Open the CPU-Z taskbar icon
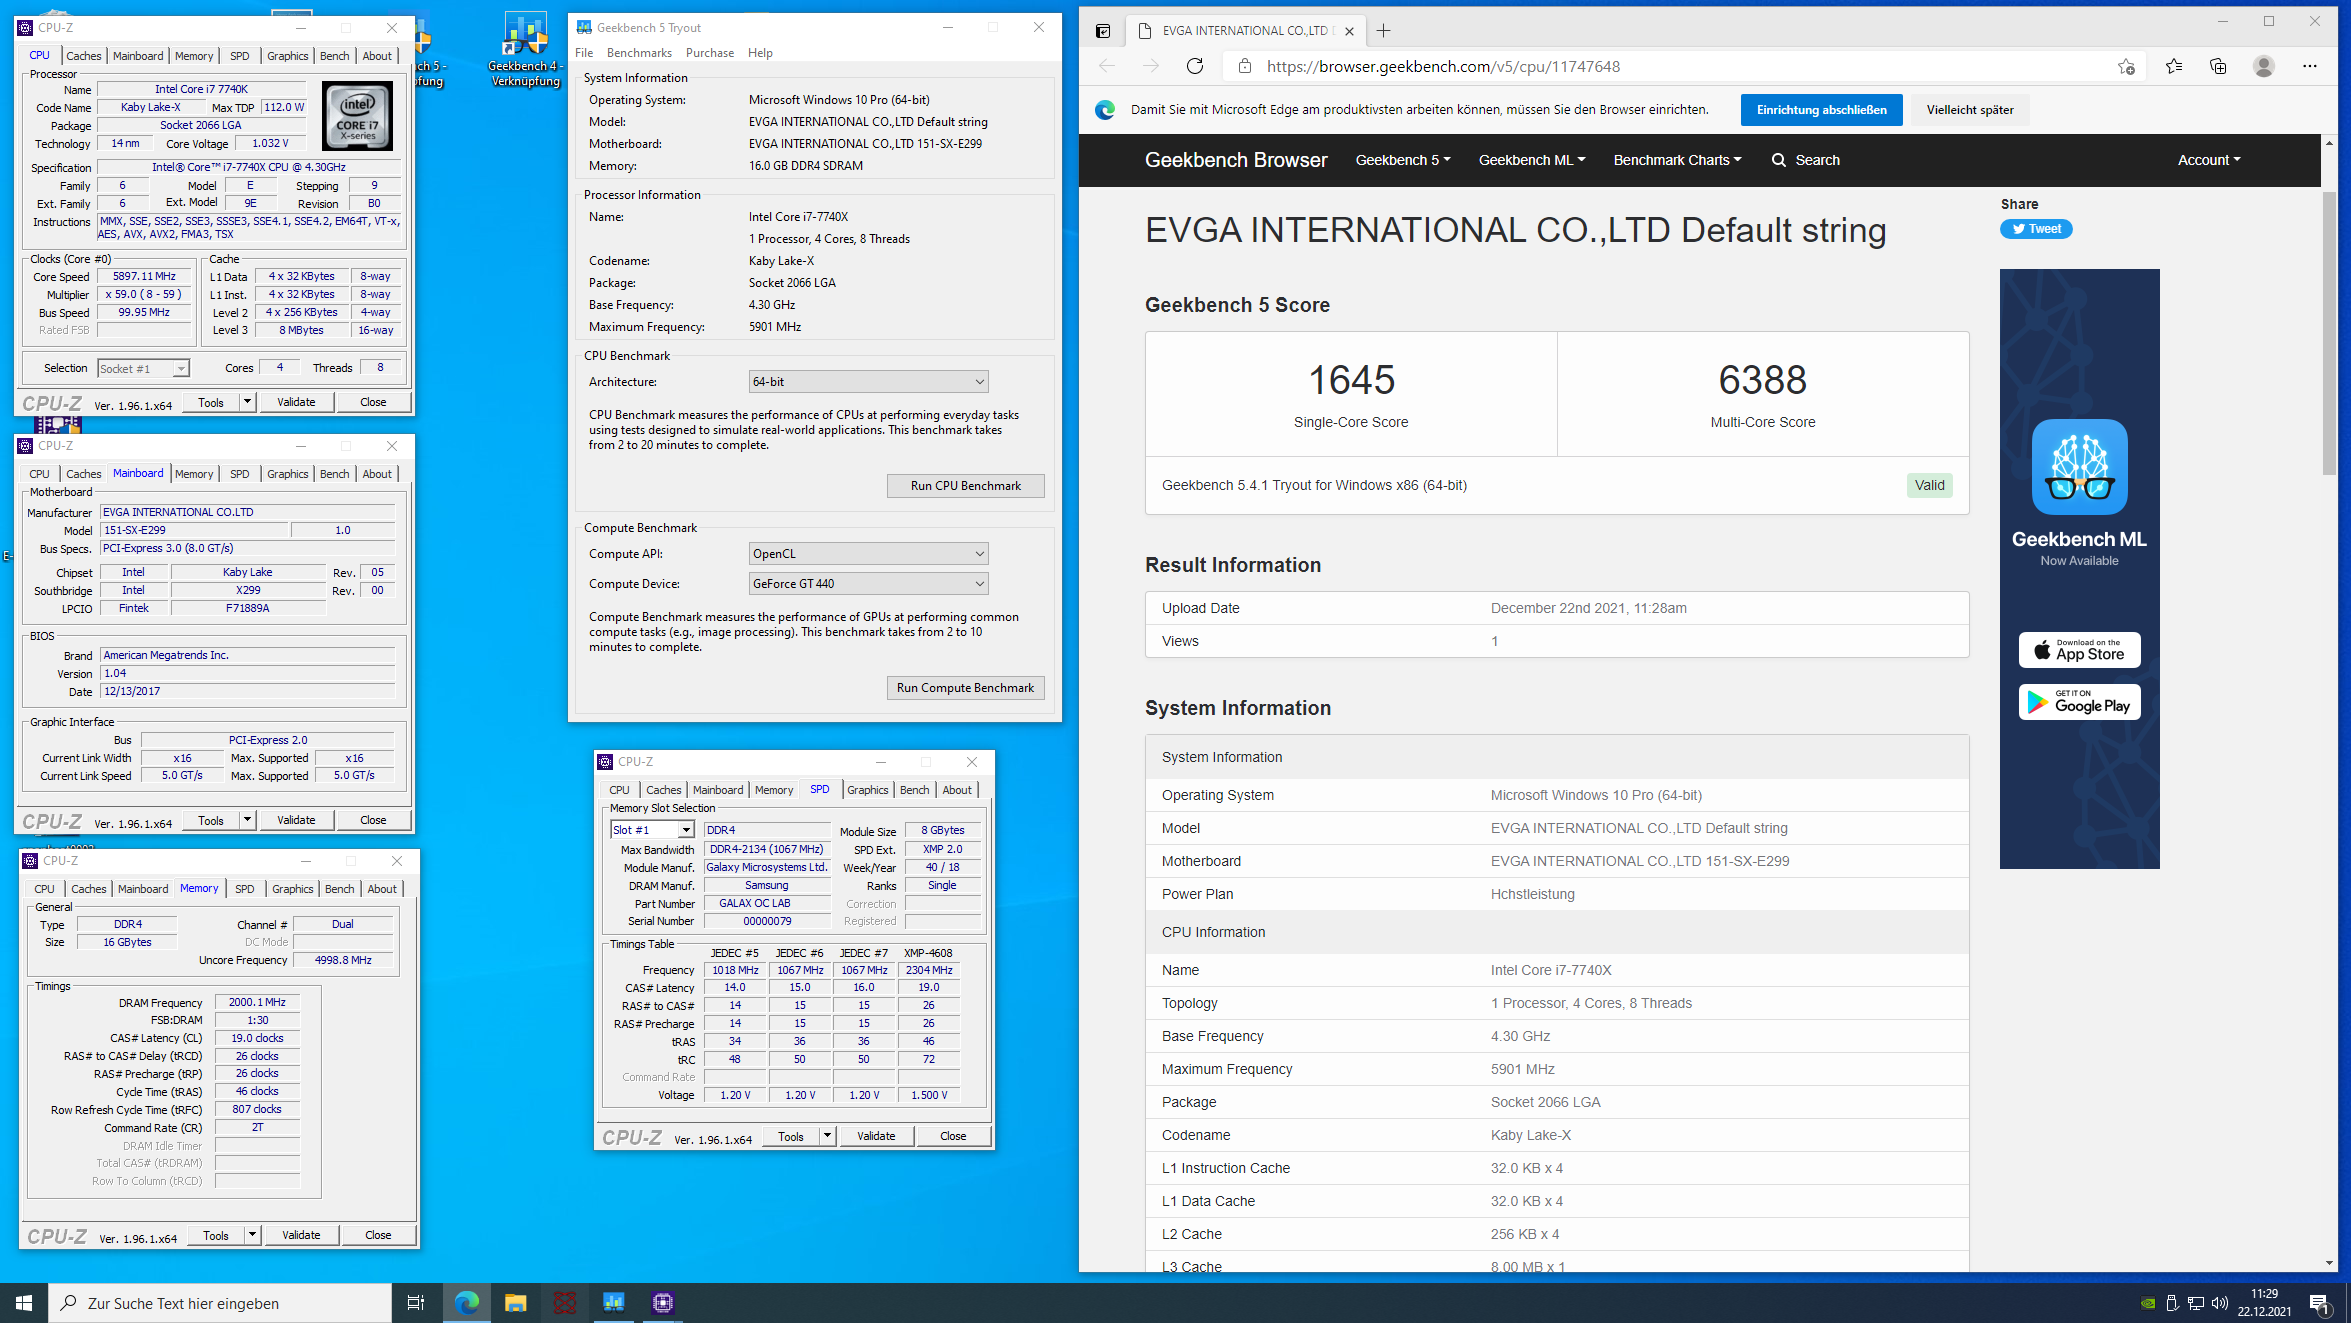Screen dimensions: 2351x1323 click(x=663, y=1303)
